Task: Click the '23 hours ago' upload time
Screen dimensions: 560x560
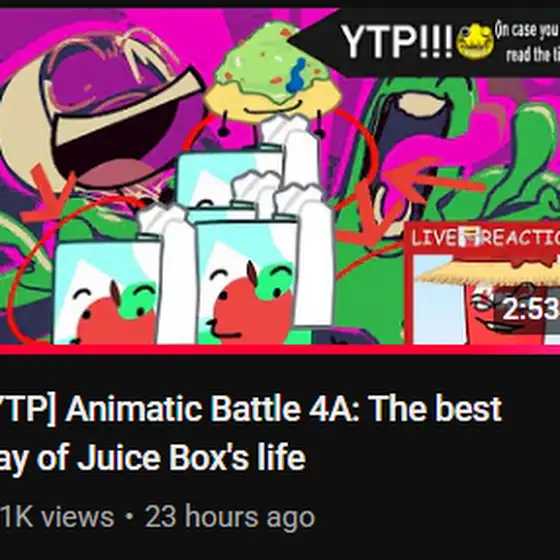Action: [230, 517]
